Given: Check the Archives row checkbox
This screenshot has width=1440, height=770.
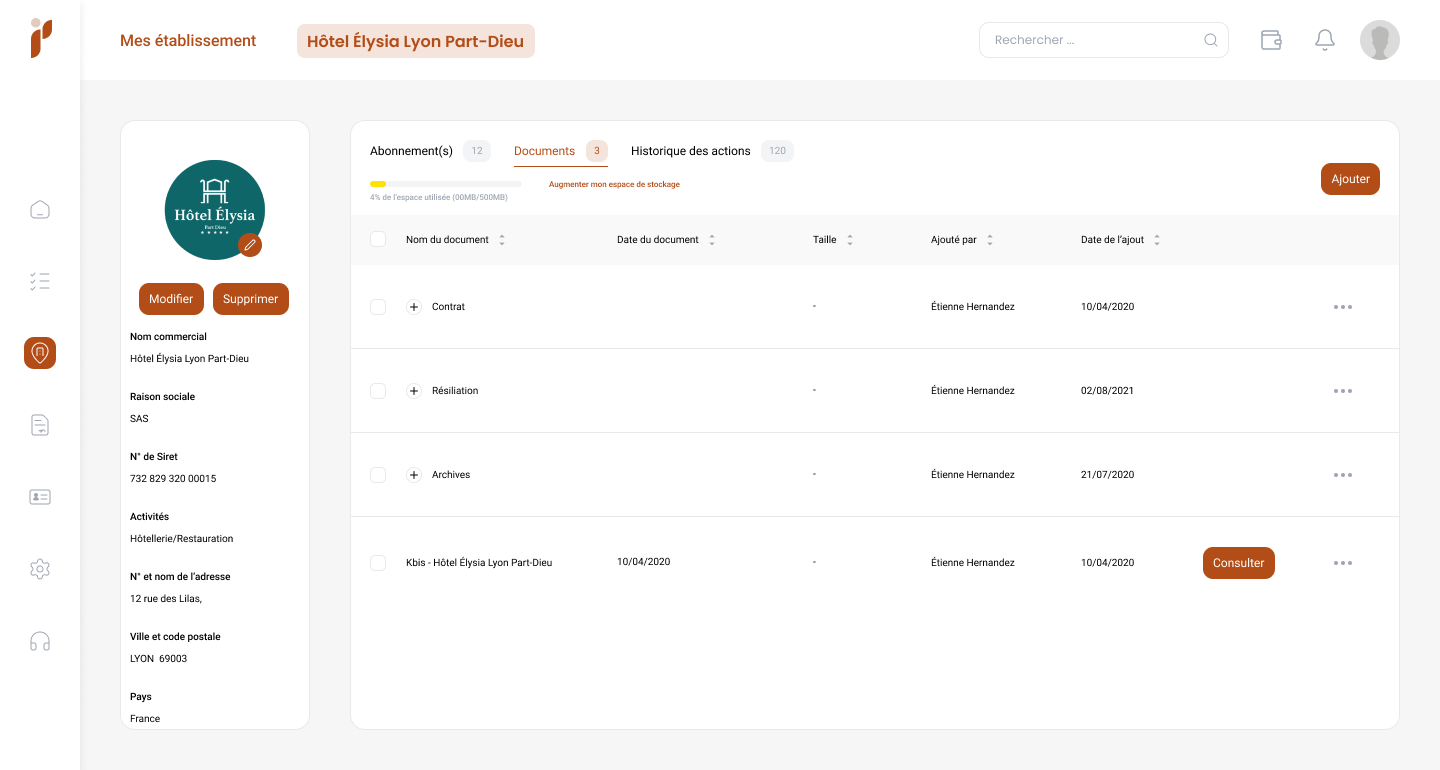Looking at the screenshot, I should [x=378, y=475].
